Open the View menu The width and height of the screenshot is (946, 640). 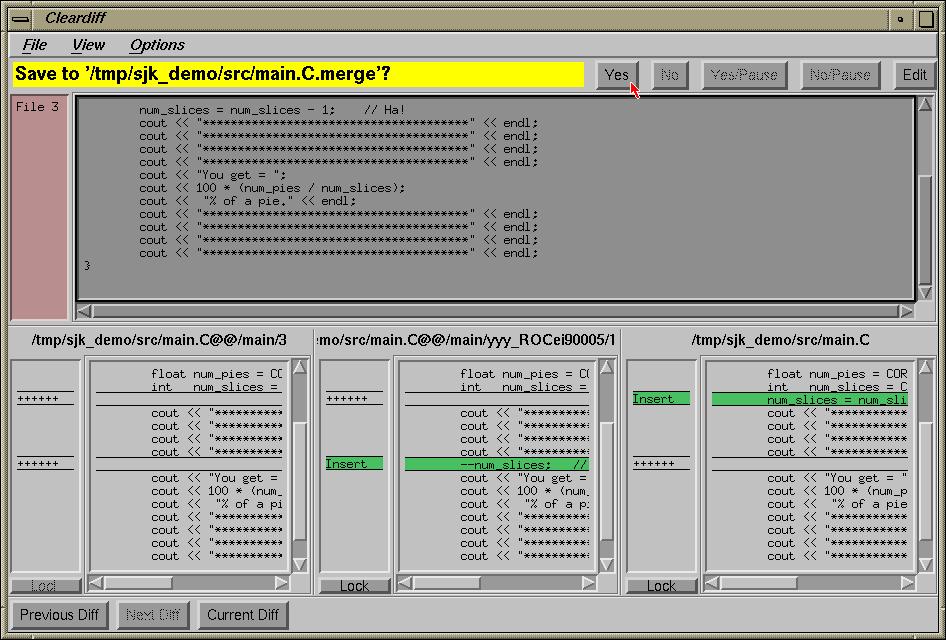pos(88,45)
